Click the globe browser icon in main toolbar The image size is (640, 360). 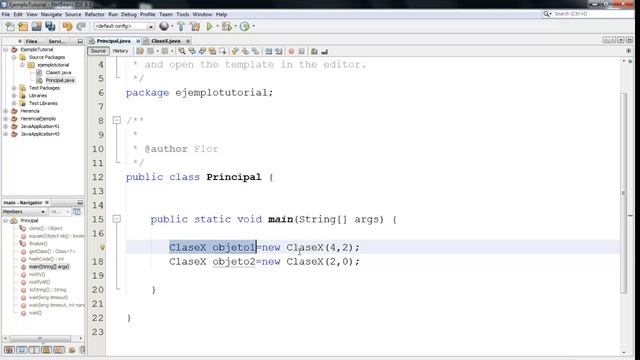164,26
